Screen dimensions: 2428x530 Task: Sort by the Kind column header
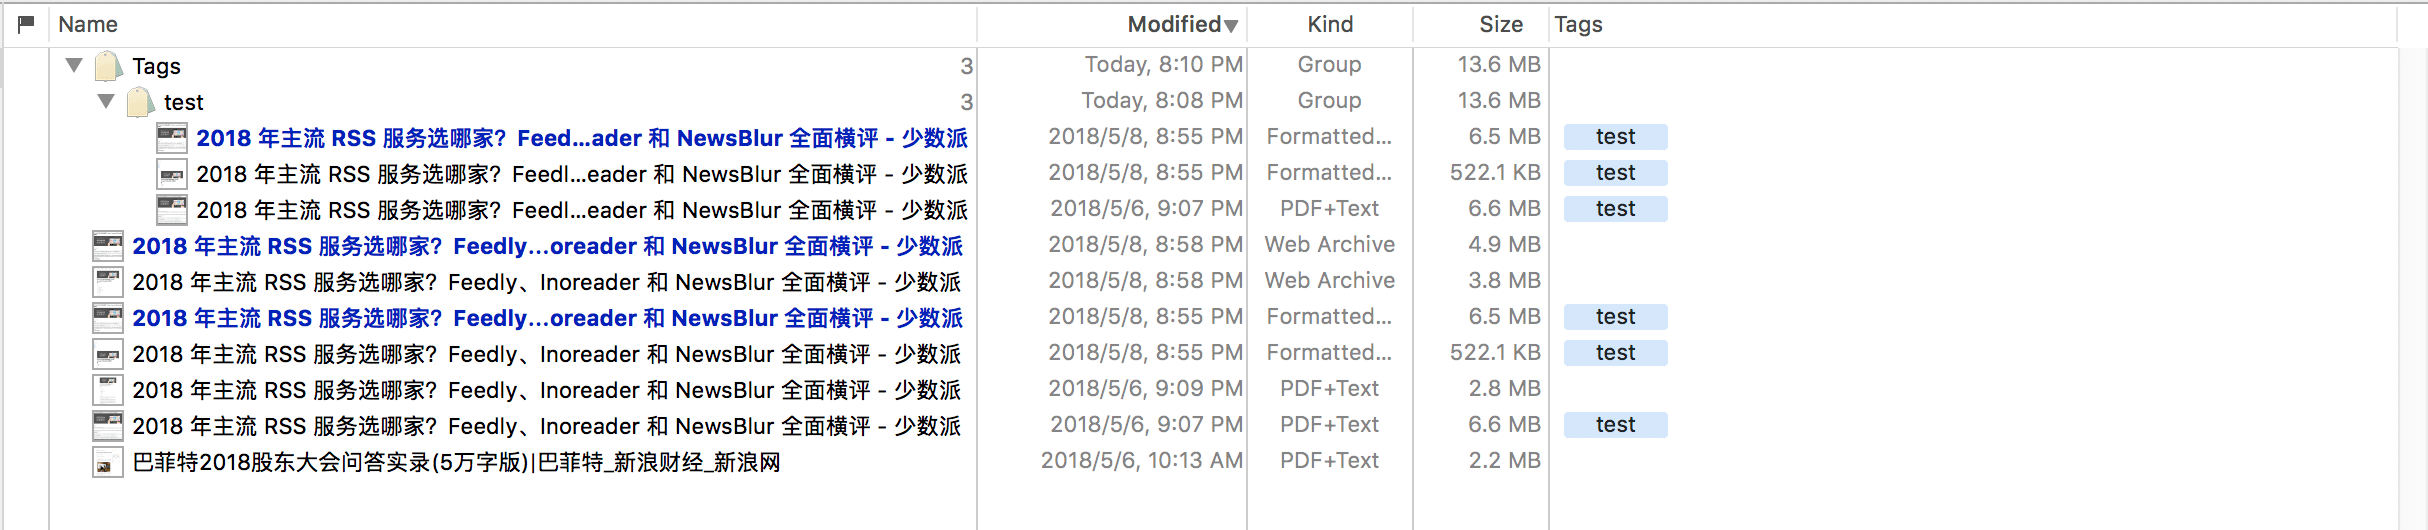(x=1330, y=24)
